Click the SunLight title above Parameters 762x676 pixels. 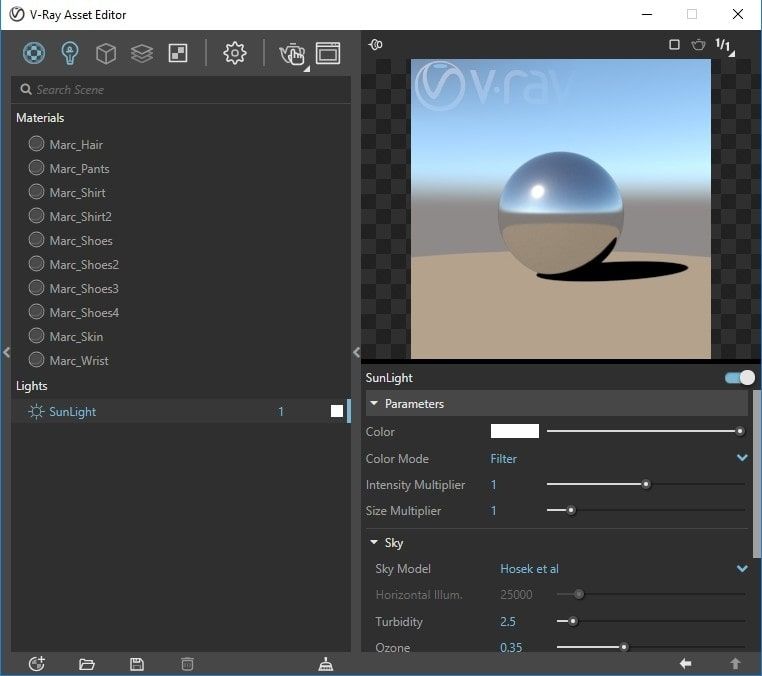389,378
